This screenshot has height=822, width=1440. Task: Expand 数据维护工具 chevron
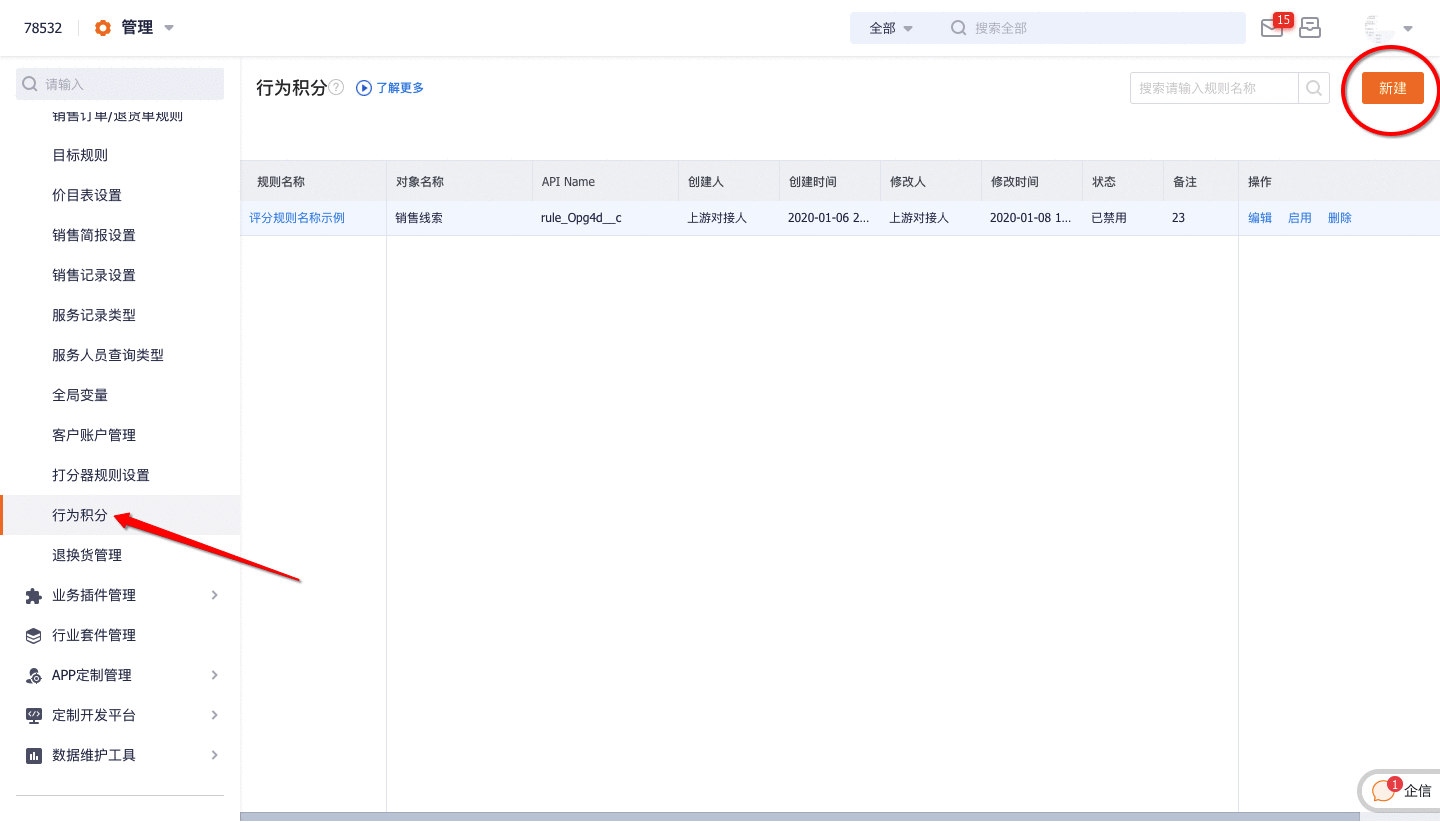pos(215,755)
